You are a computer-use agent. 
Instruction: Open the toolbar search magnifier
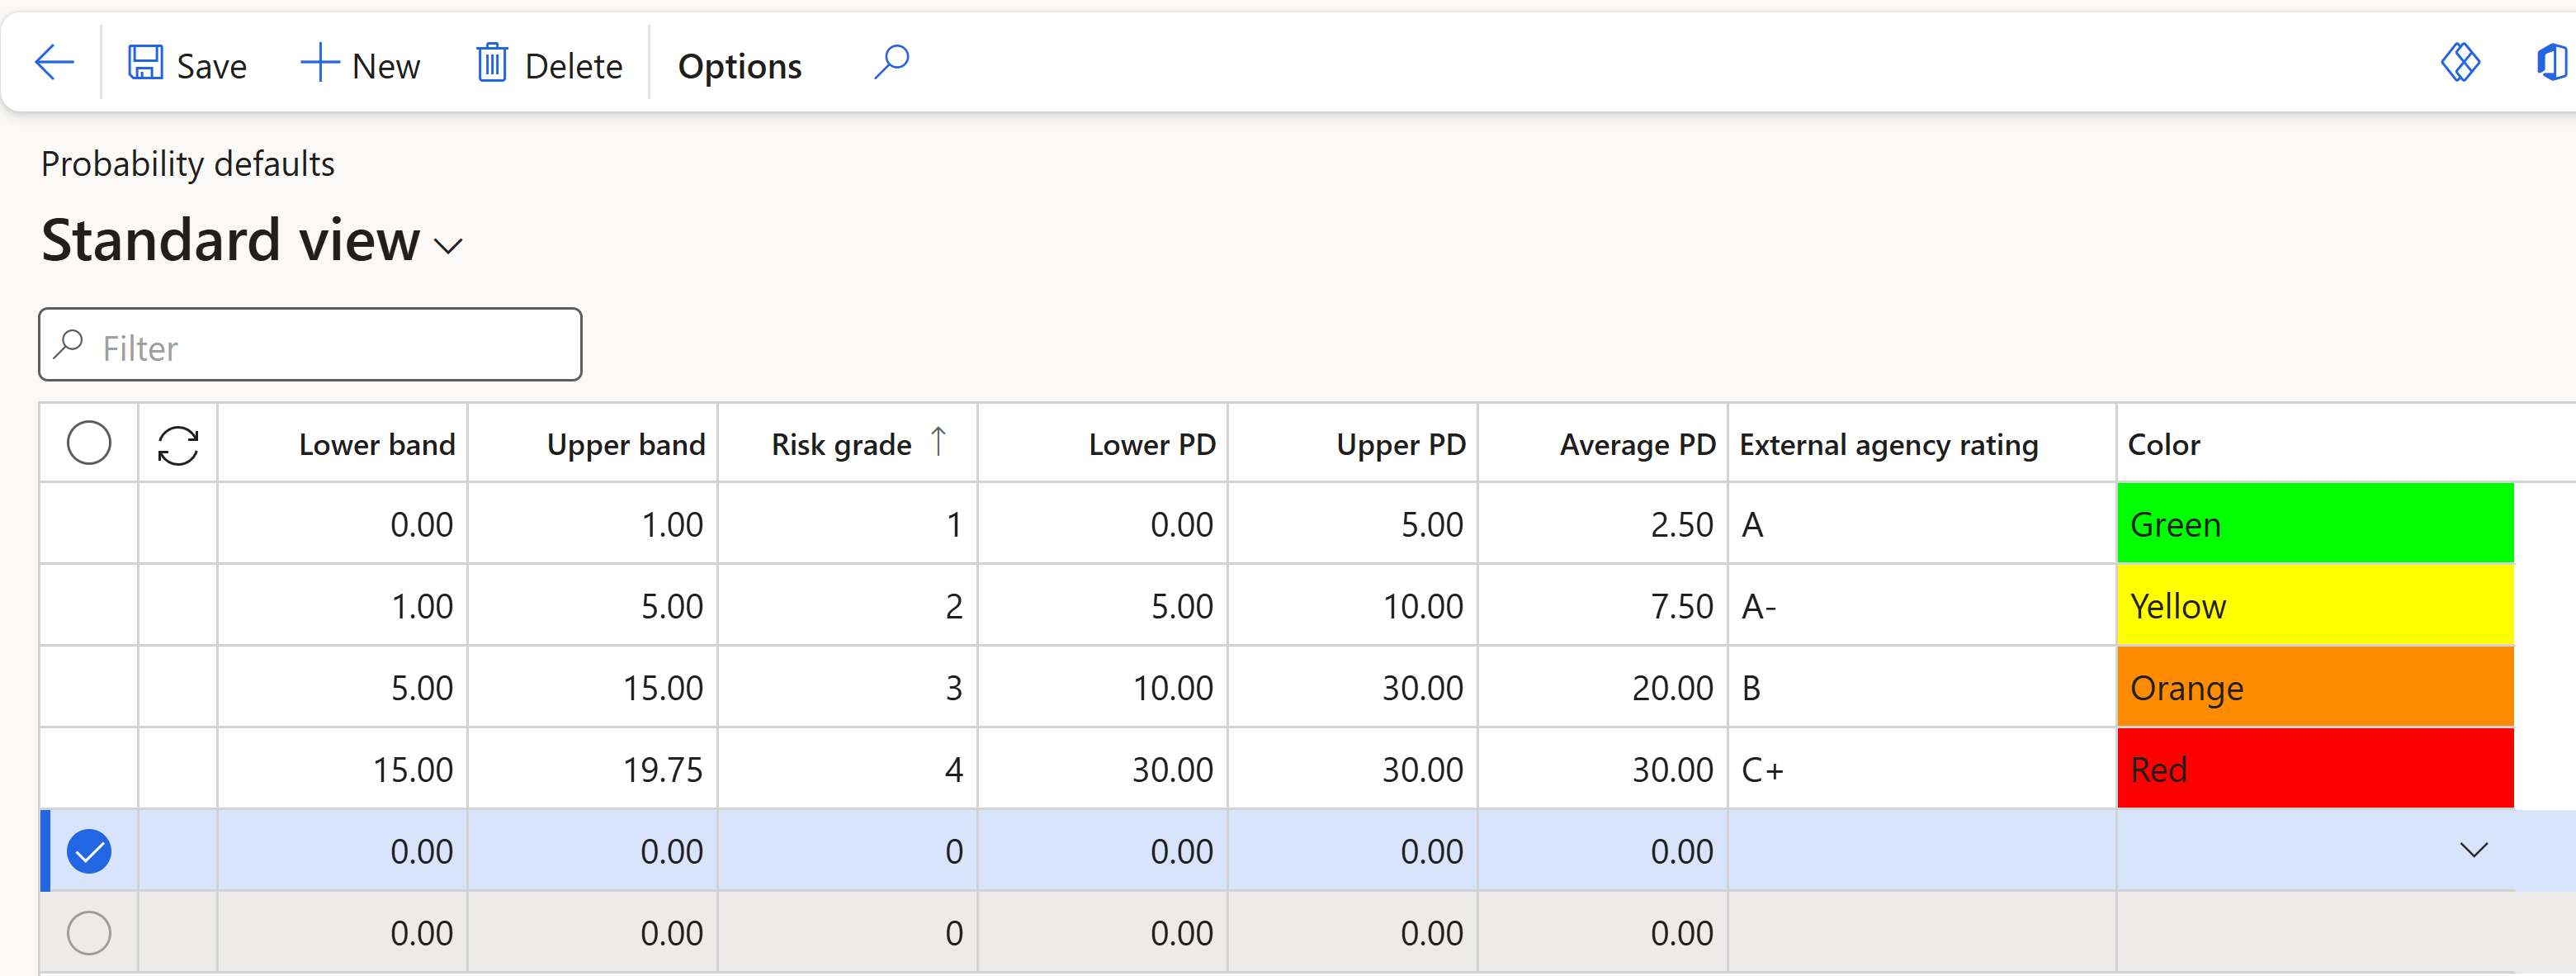click(891, 62)
